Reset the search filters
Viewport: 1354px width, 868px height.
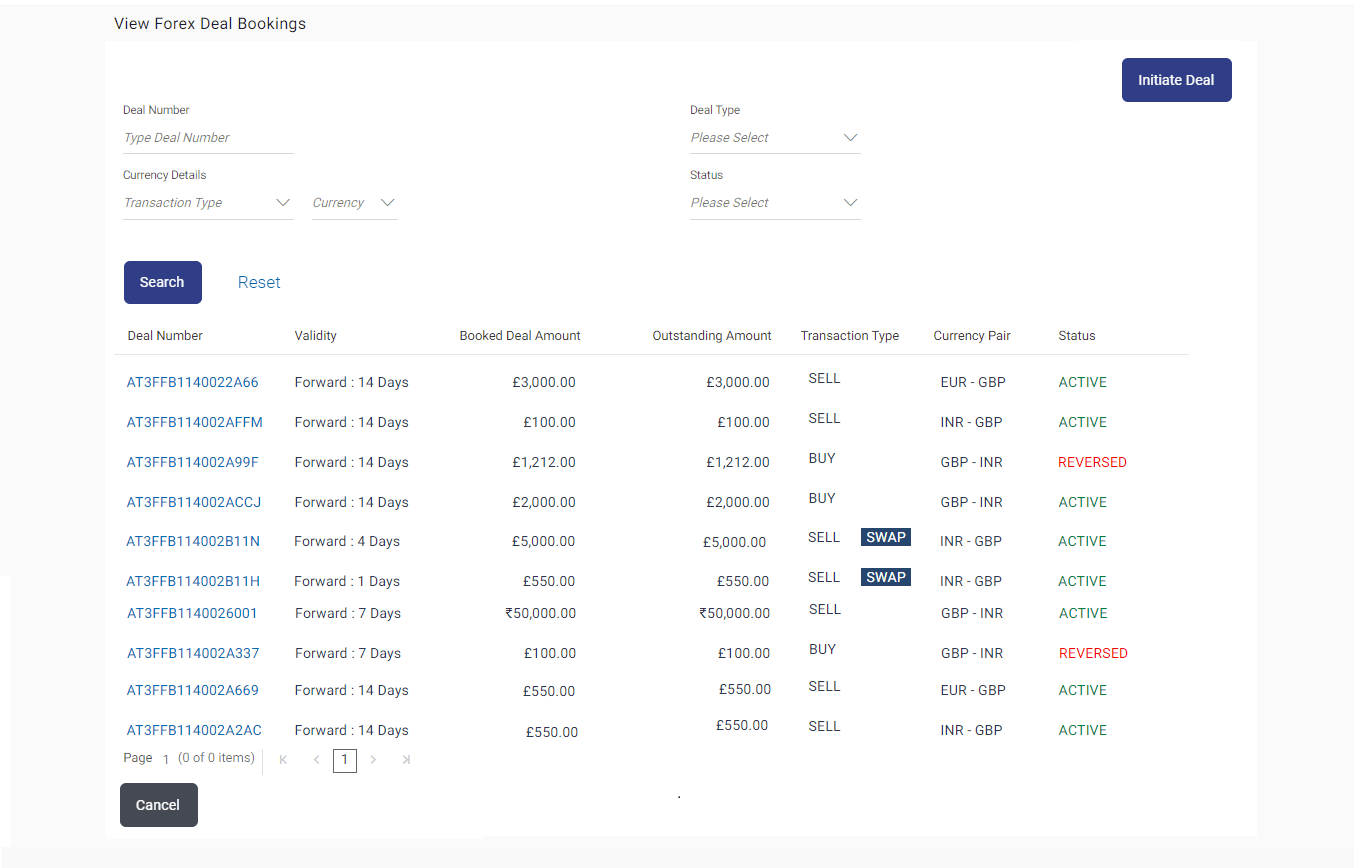tap(259, 283)
